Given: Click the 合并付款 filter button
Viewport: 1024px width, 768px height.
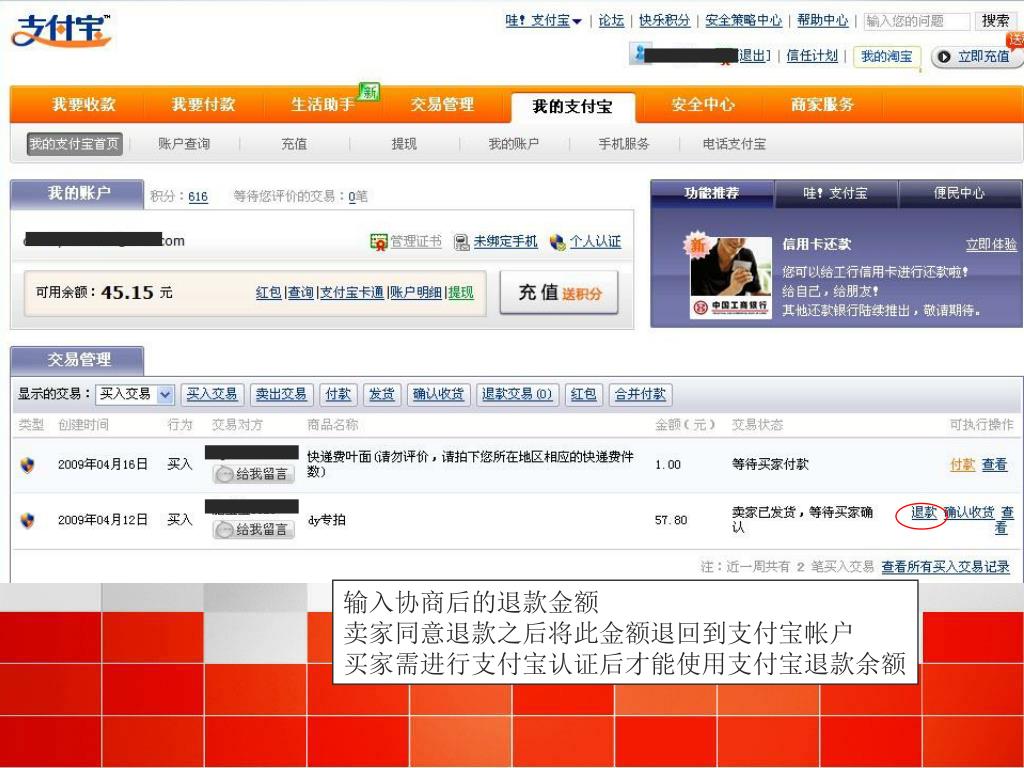Looking at the screenshot, I should [641, 394].
